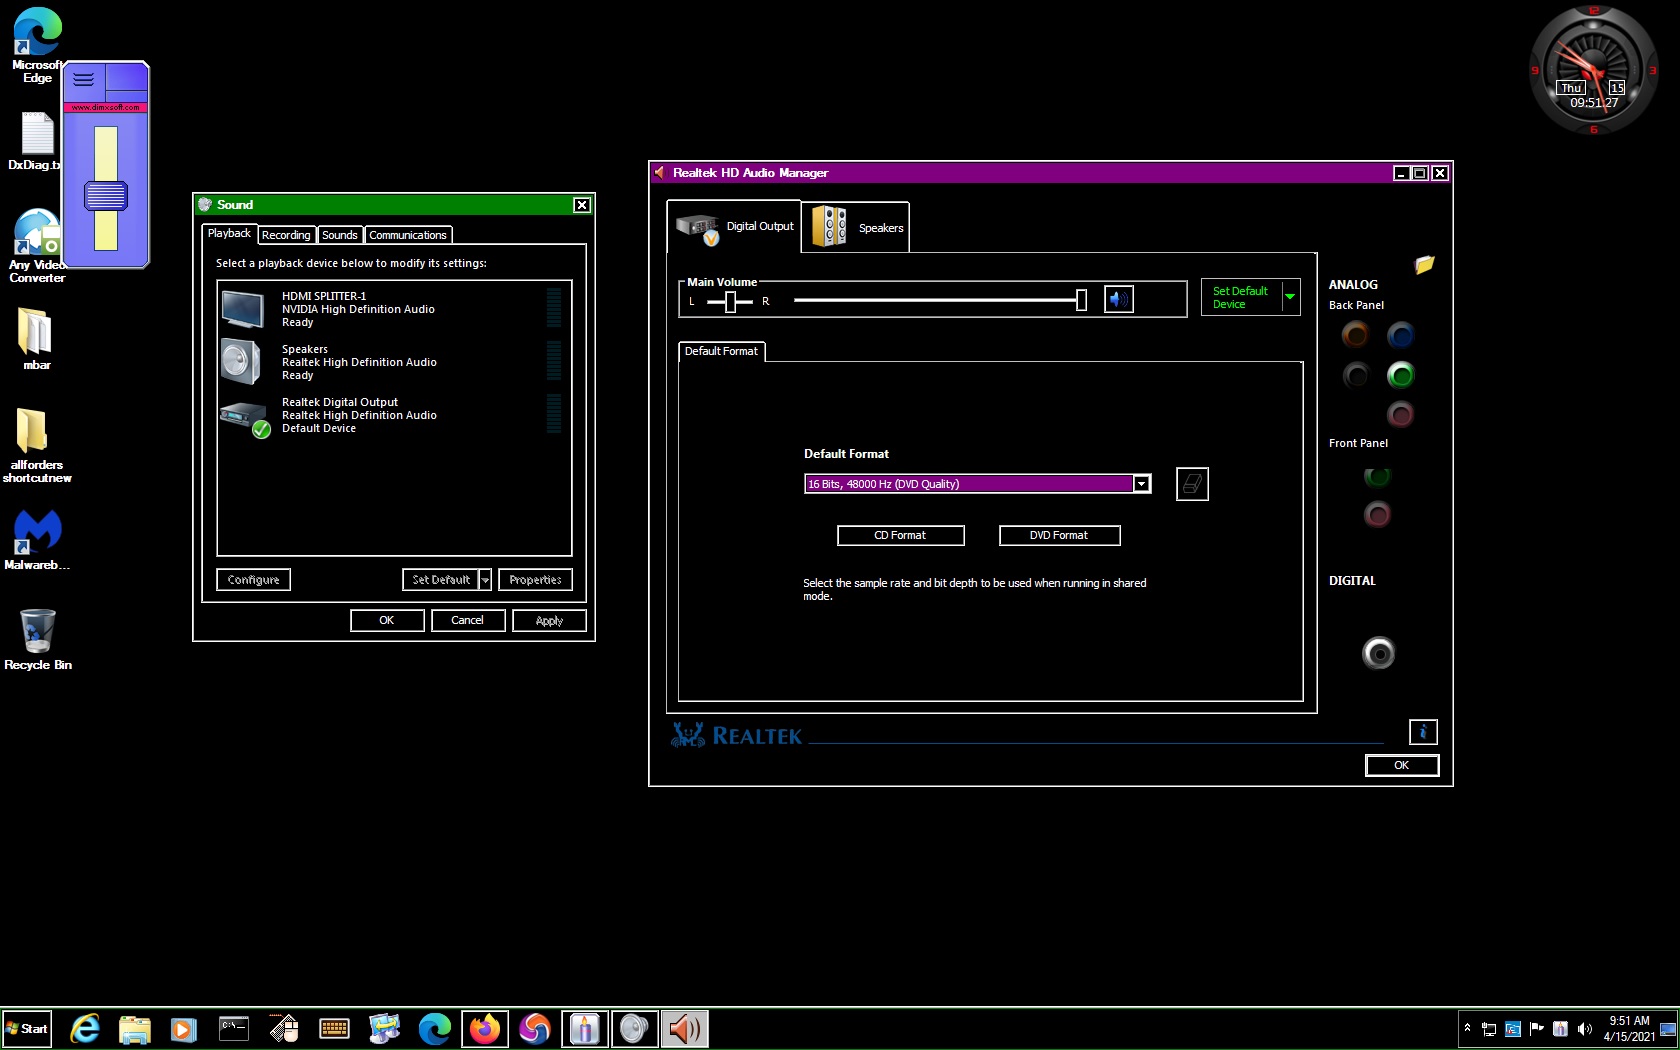Click Cancel in Sound dialog
The width and height of the screenshot is (1680, 1050).
tap(468, 621)
